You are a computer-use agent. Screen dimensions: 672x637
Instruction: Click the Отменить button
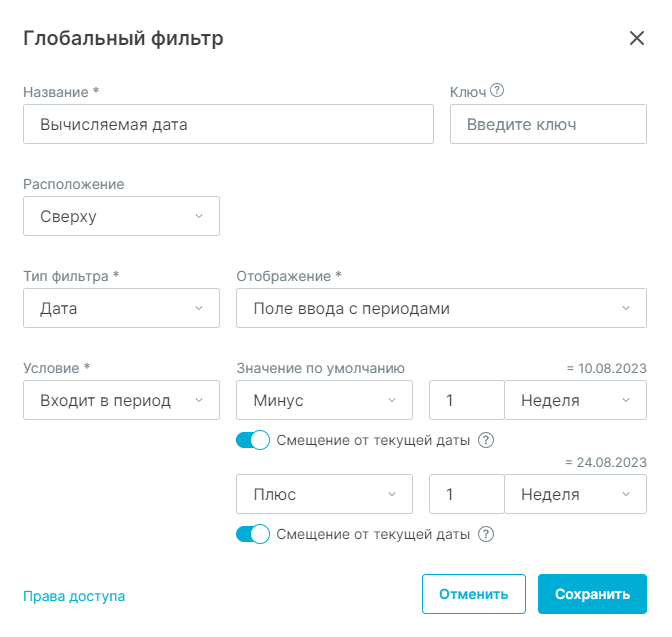(474, 594)
